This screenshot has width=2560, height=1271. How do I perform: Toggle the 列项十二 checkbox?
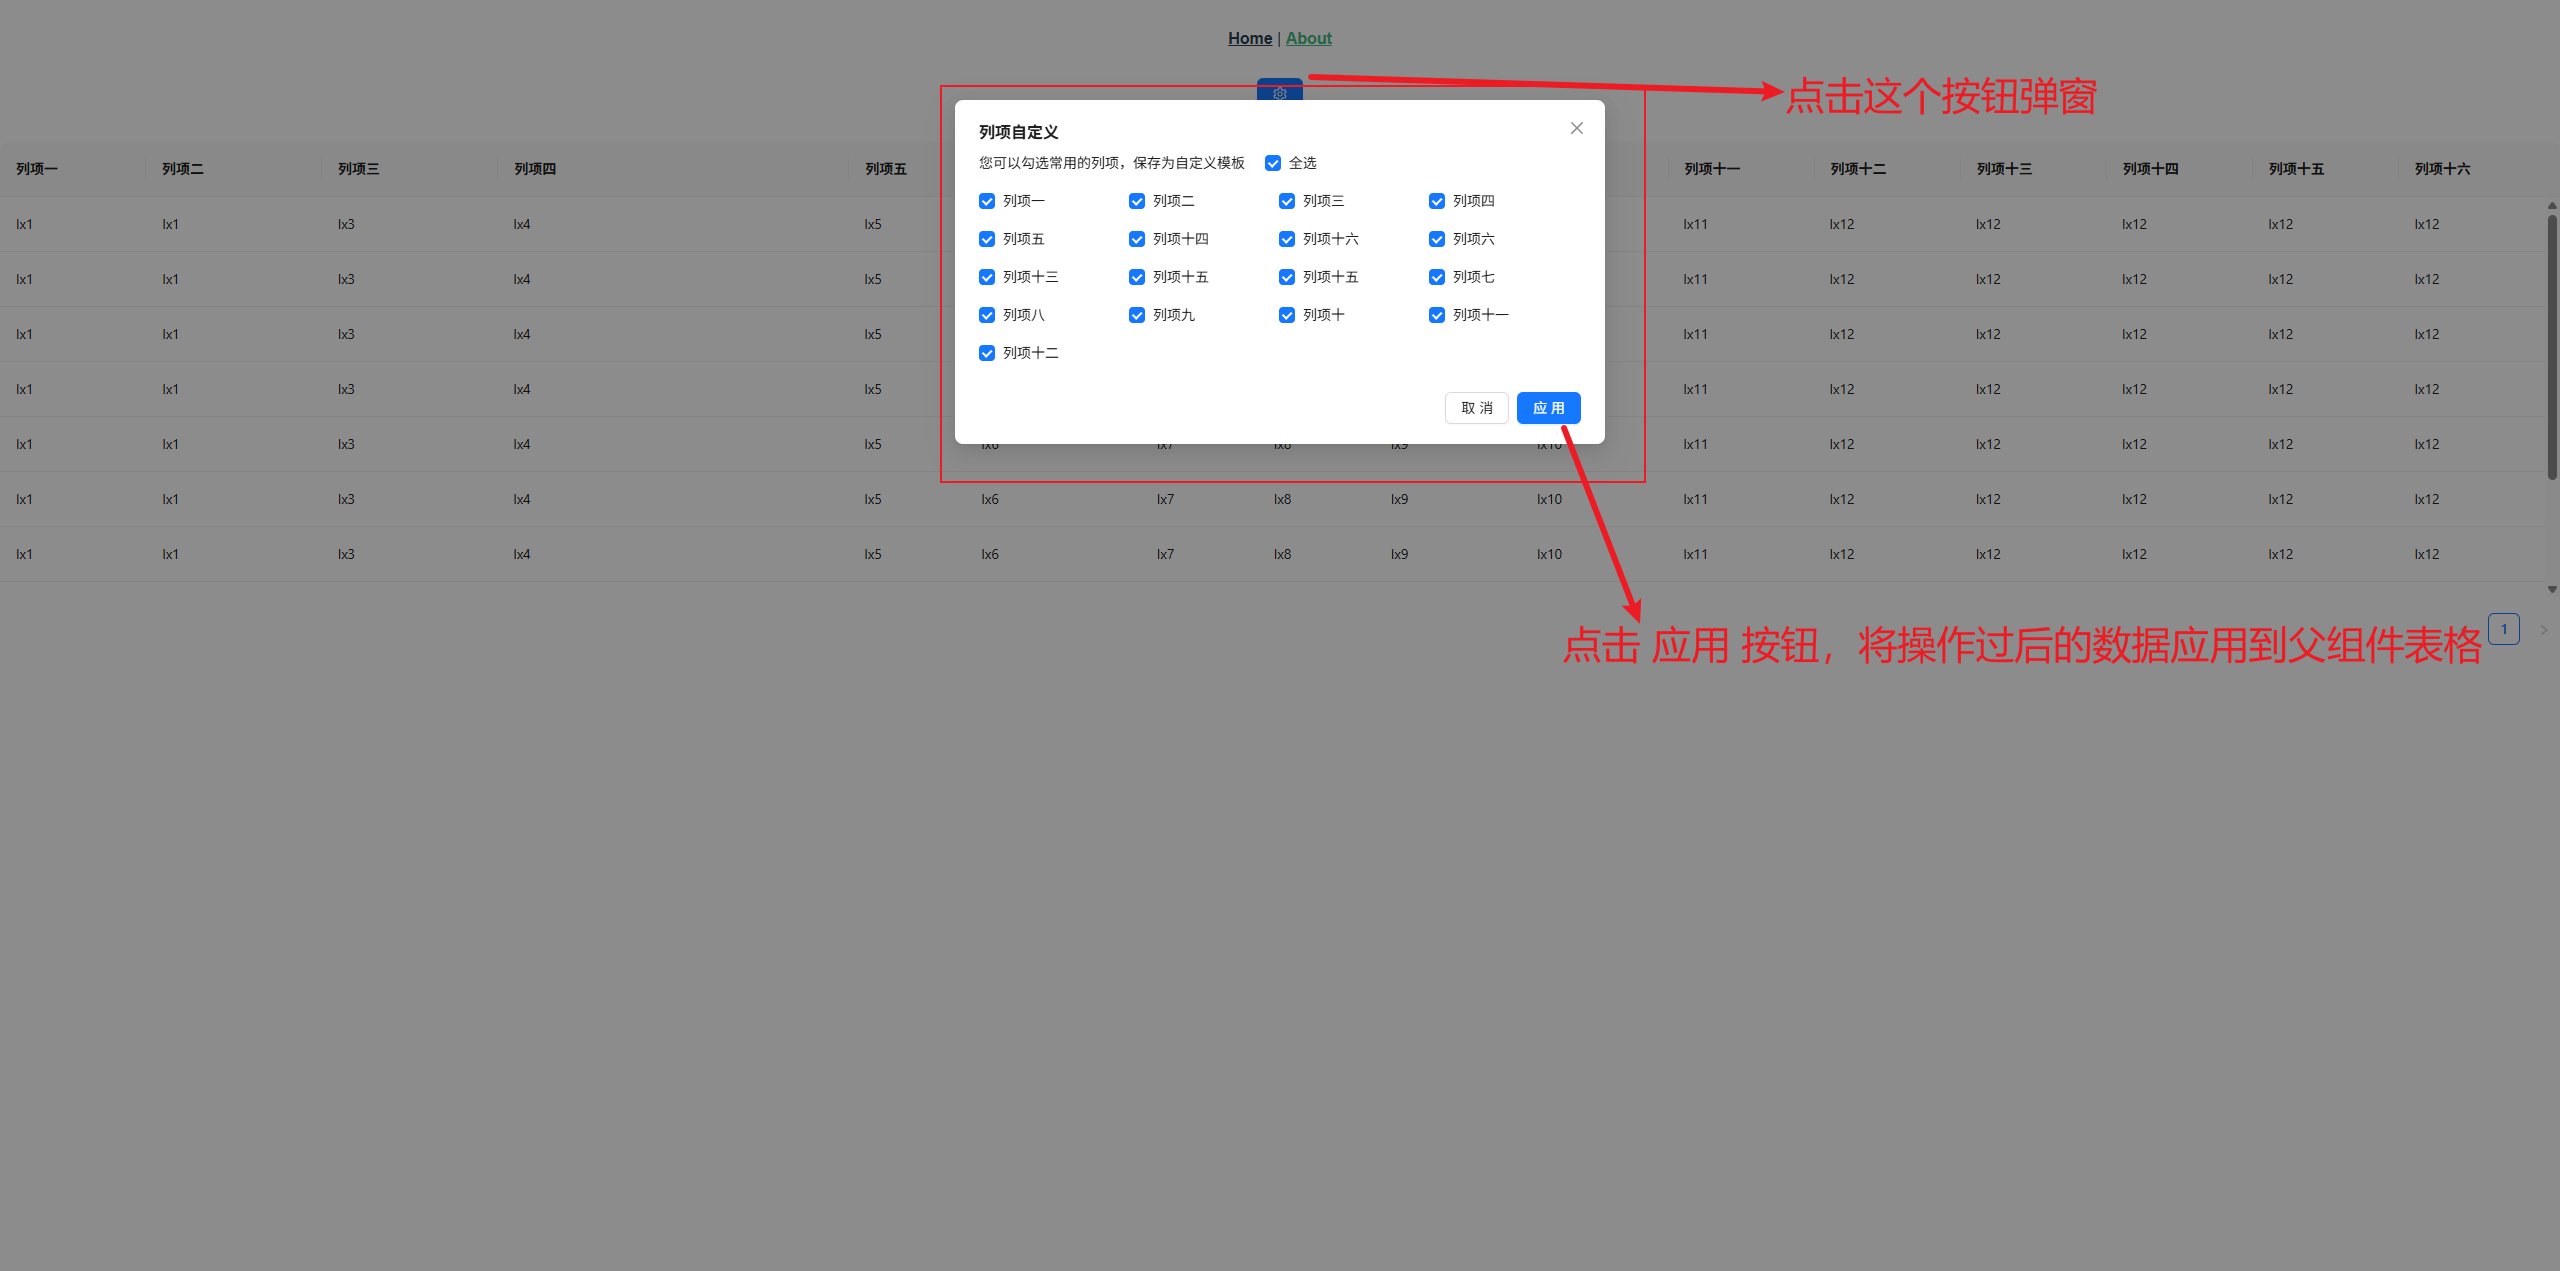(987, 353)
